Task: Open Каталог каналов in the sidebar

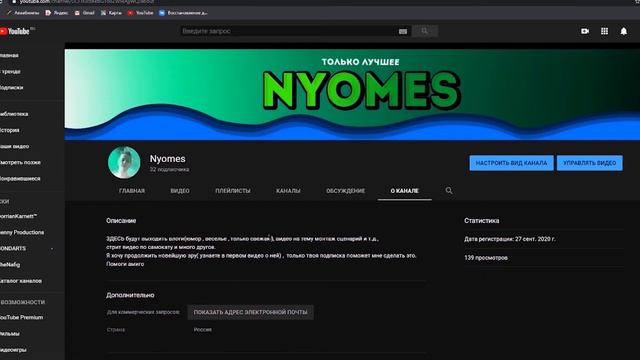Action: 21,281
